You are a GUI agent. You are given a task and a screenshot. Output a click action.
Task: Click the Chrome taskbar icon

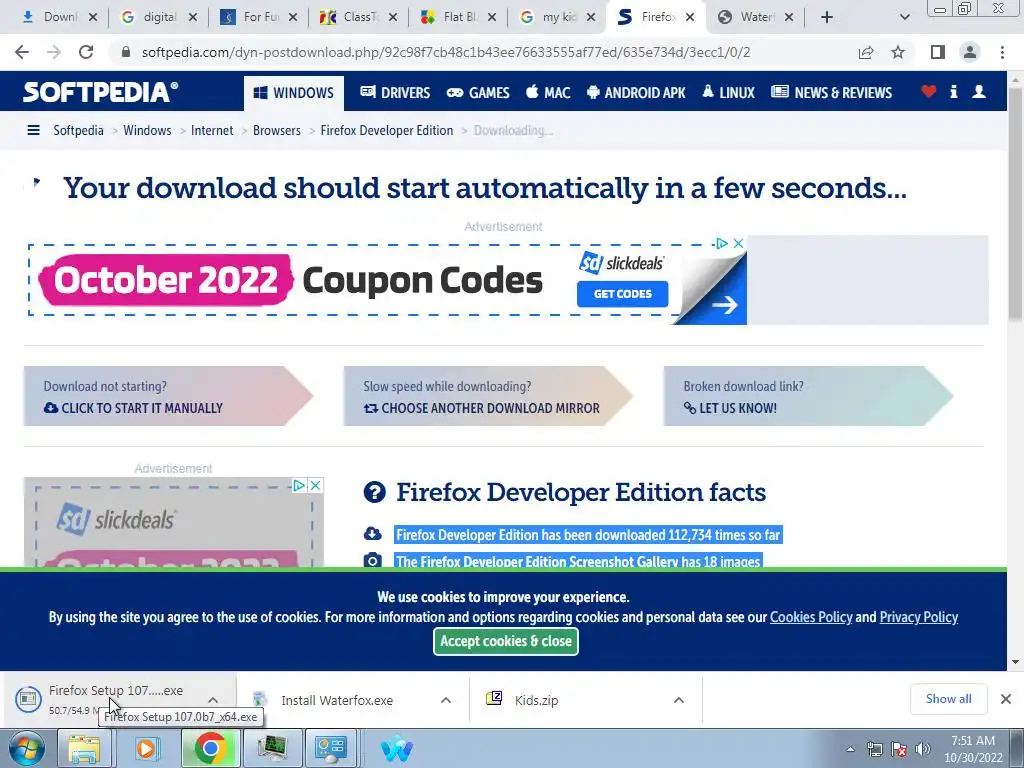tap(210, 748)
